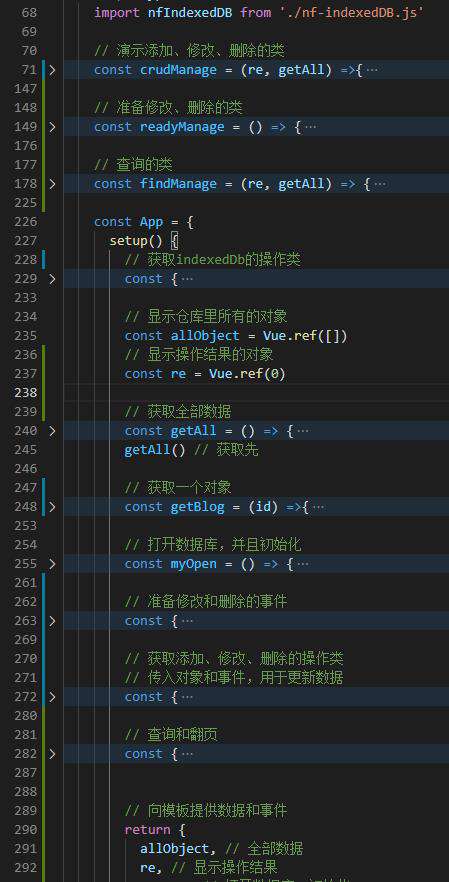Click the comment 准备修改和删除的事件
Viewport: 449px width, 882px height.
tap(206, 602)
